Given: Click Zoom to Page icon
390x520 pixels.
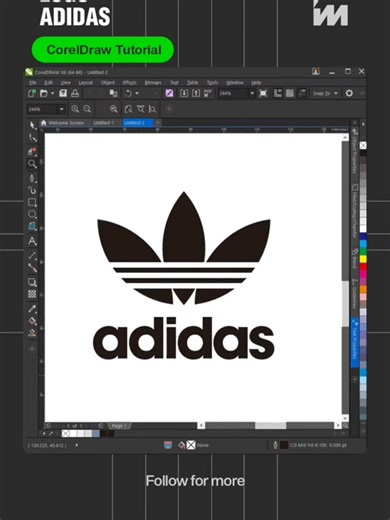Looking at the screenshot, I should point(128,109).
